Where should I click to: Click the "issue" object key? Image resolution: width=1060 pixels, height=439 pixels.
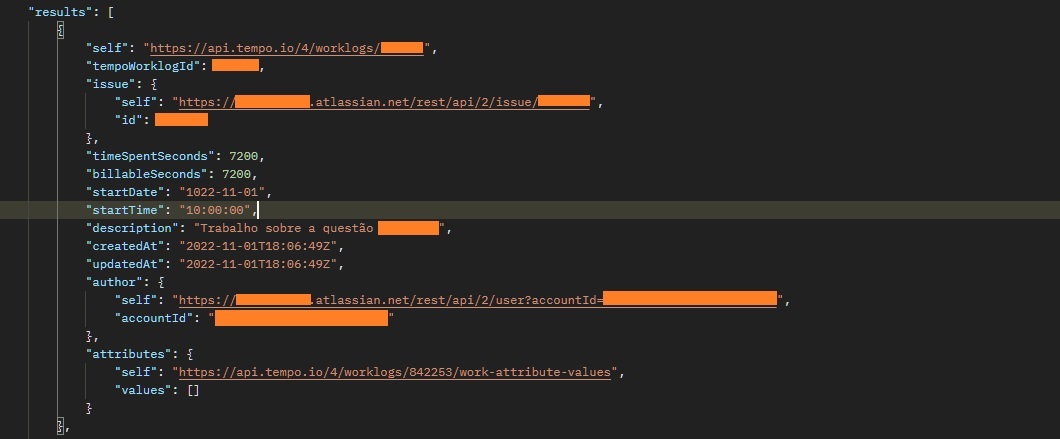(114, 84)
